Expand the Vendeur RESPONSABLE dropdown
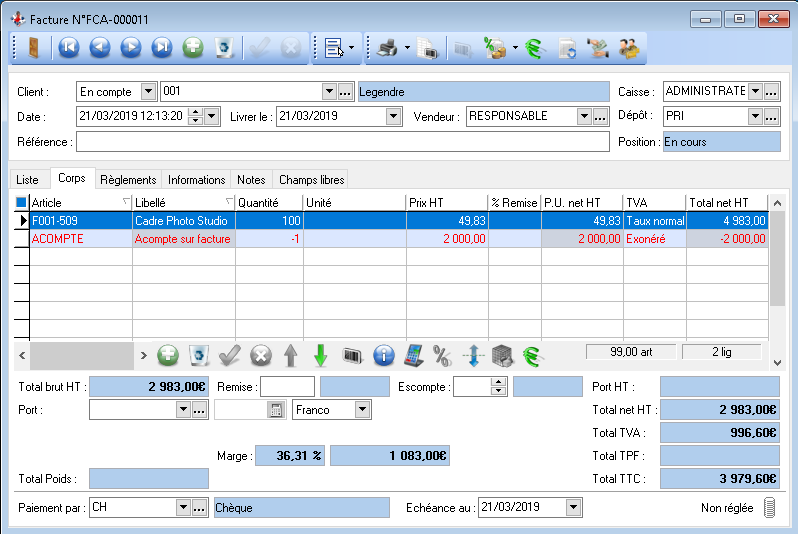 pos(584,116)
